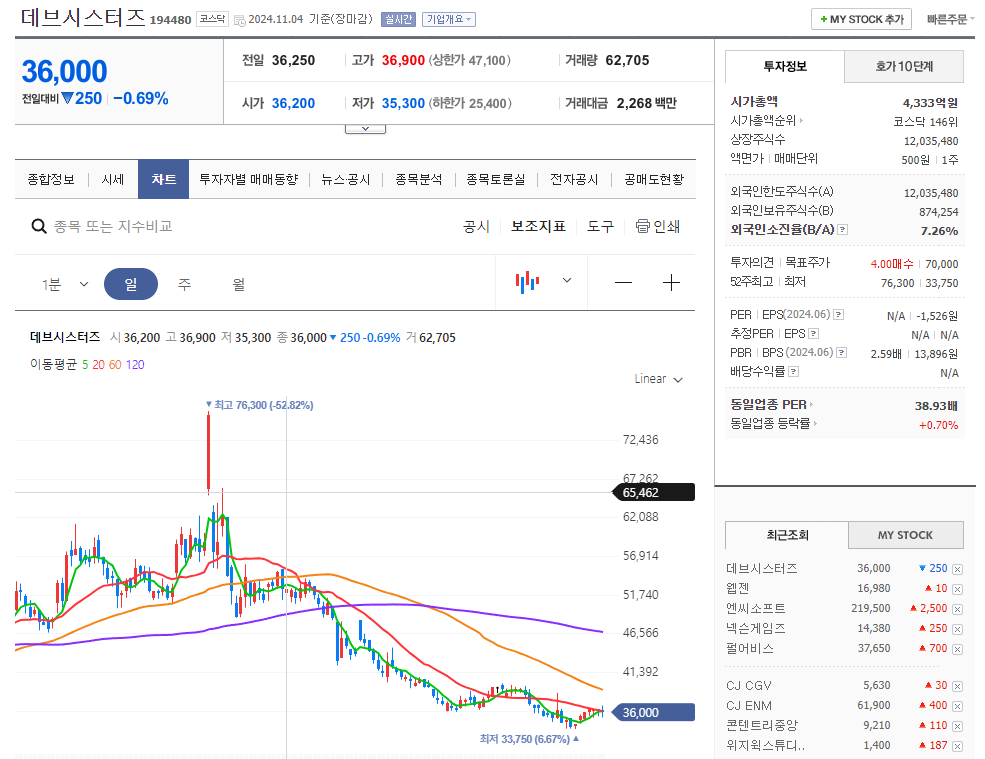Open the 뉴스·공시 tab
The width and height of the screenshot is (985, 759).
(x=346, y=180)
